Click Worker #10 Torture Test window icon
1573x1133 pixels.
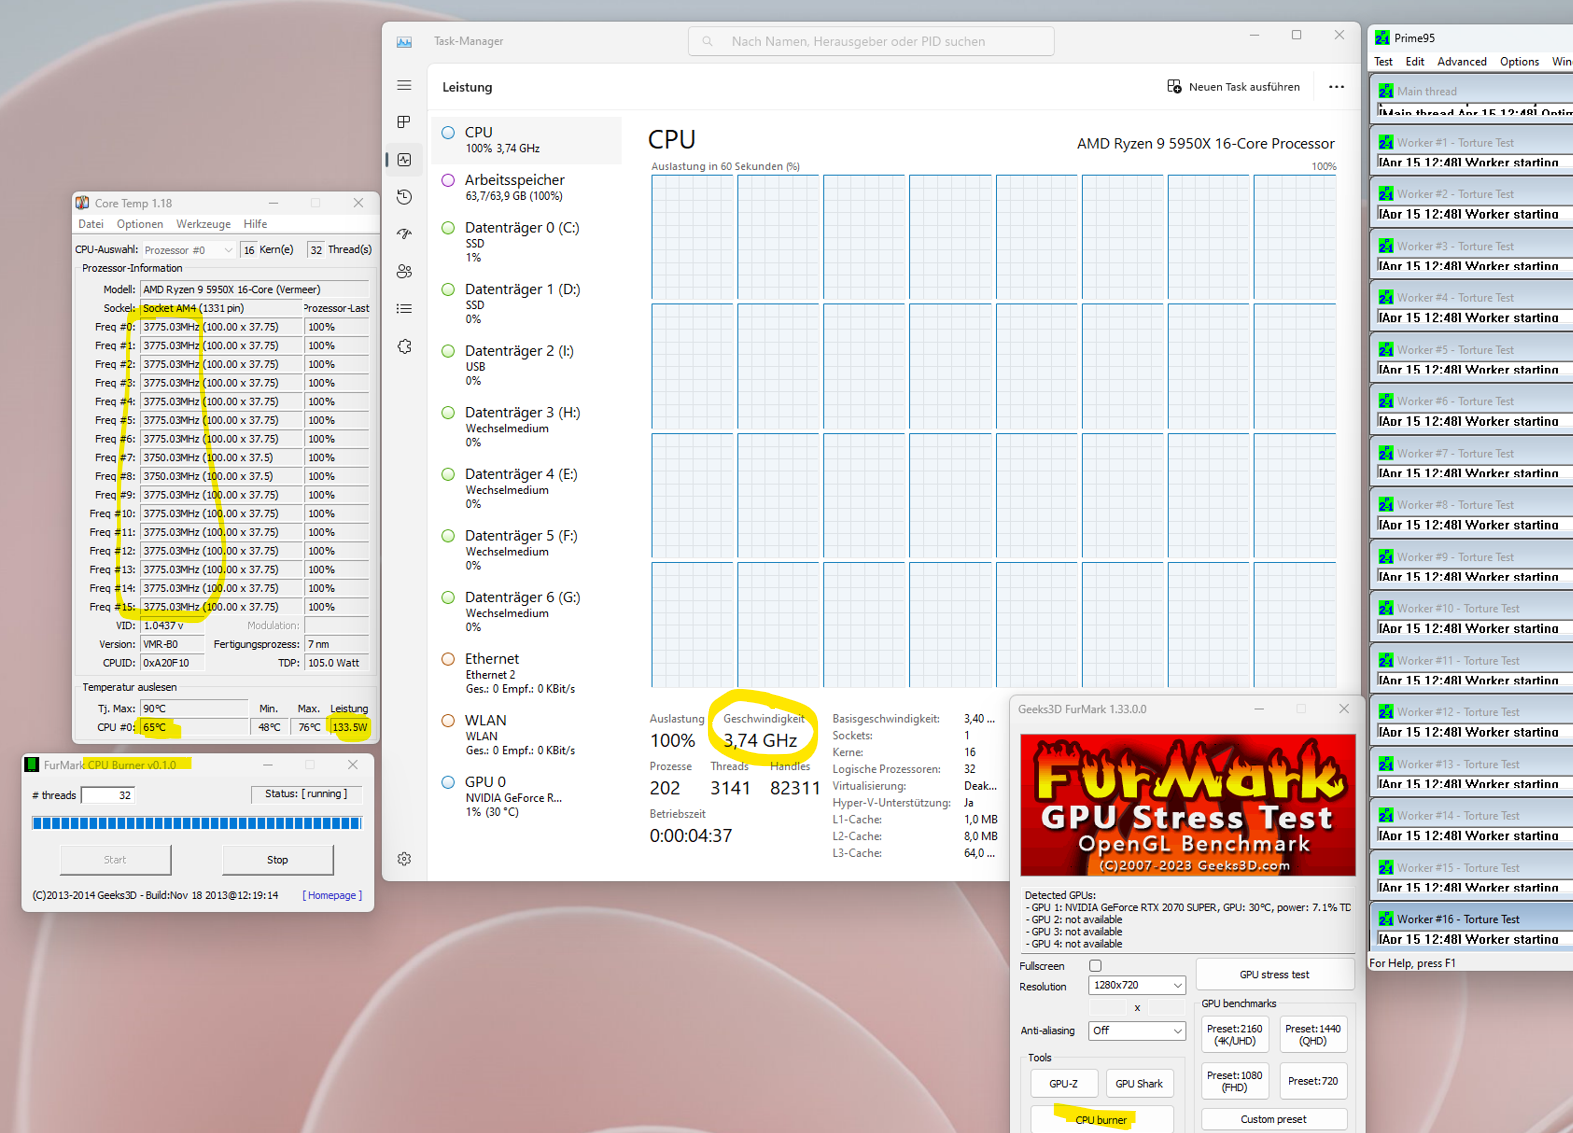[1386, 608]
